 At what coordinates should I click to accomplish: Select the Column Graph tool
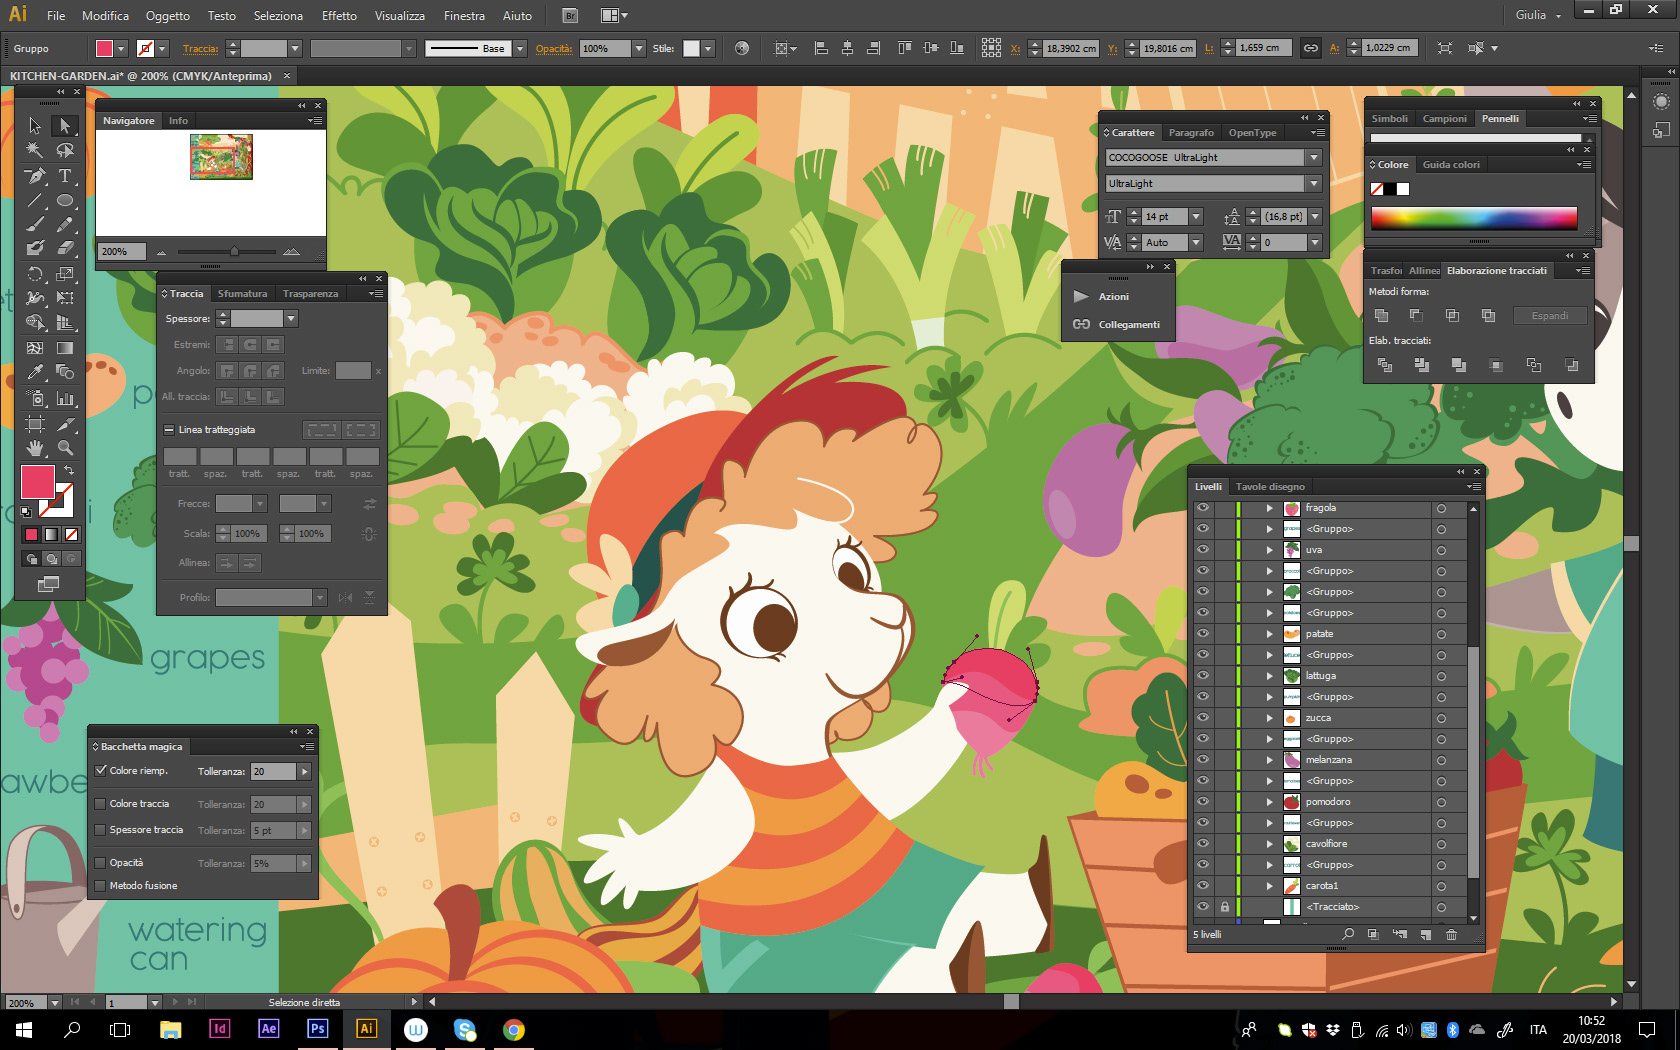(x=65, y=398)
